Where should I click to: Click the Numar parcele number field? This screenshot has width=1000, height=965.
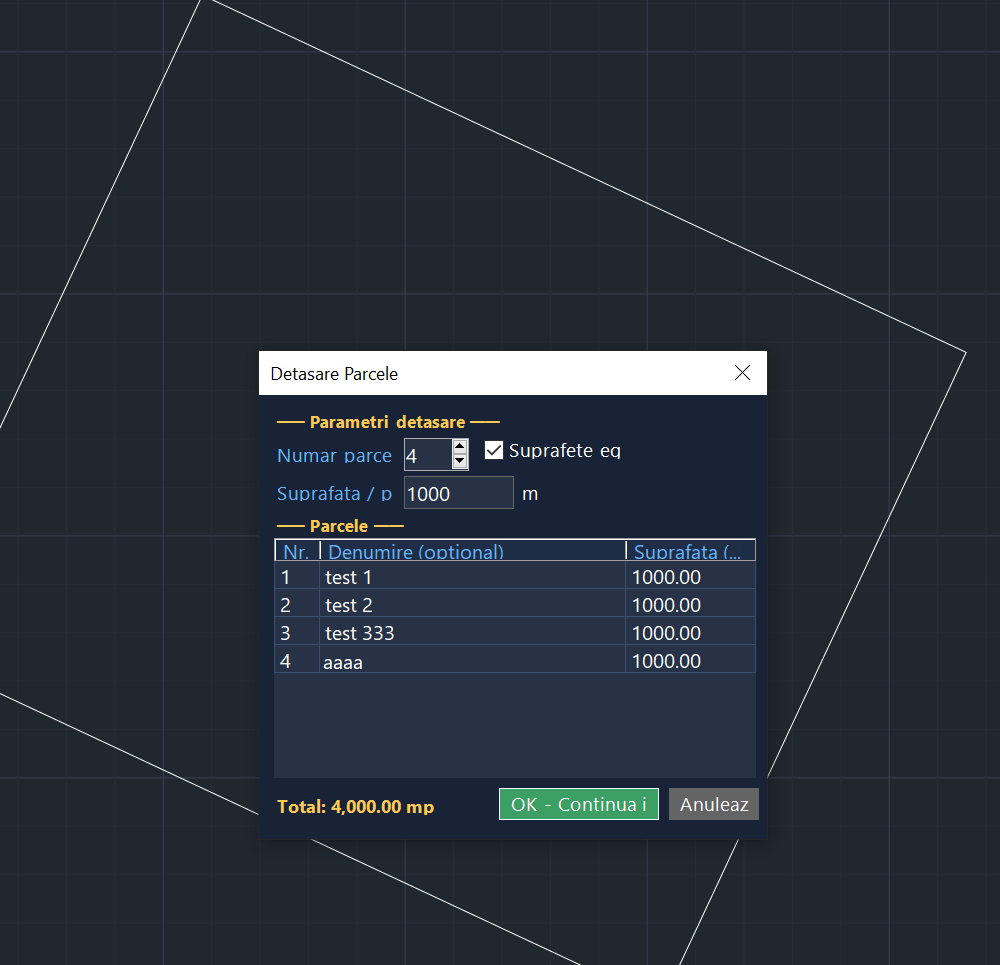pos(427,455)
